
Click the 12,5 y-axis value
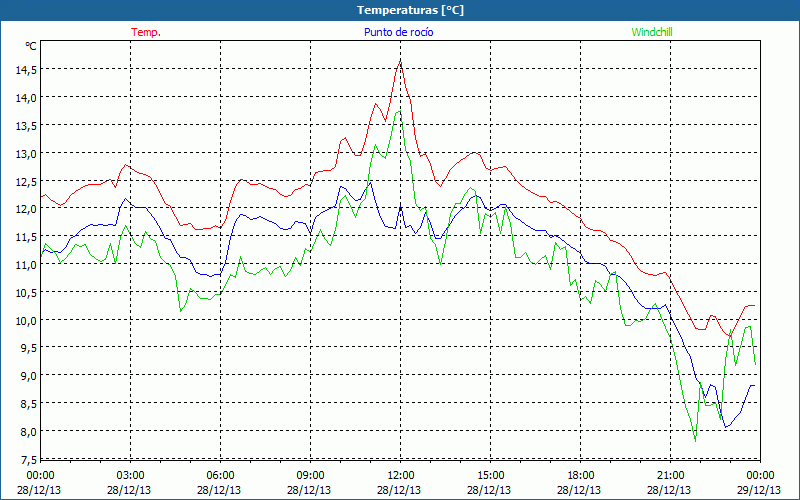26,182
